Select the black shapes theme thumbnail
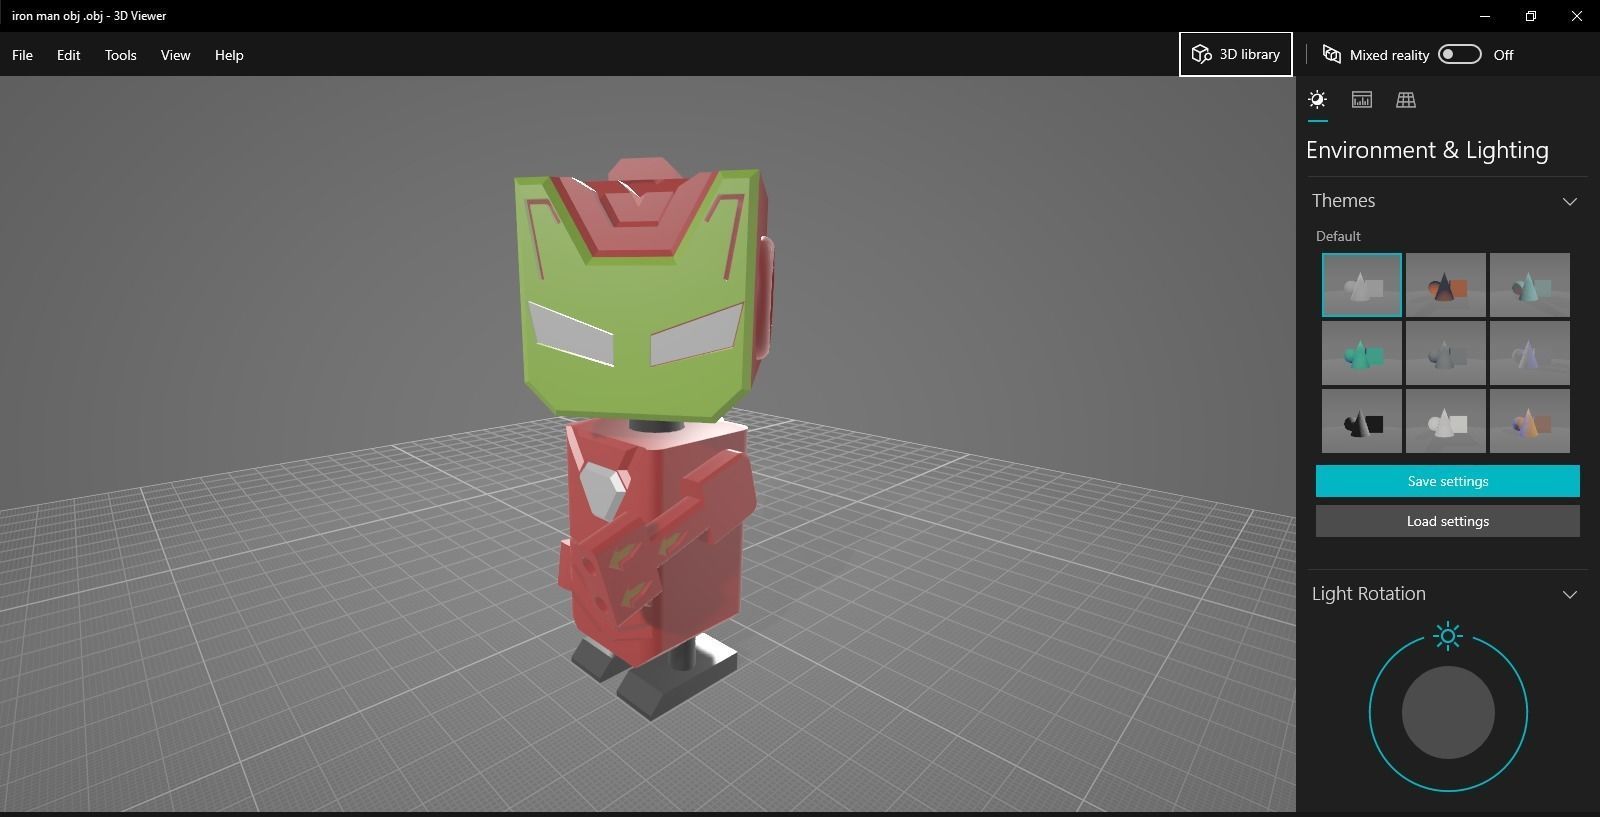The width and height of the screenshot is (1600, 817). [1361, 421]
